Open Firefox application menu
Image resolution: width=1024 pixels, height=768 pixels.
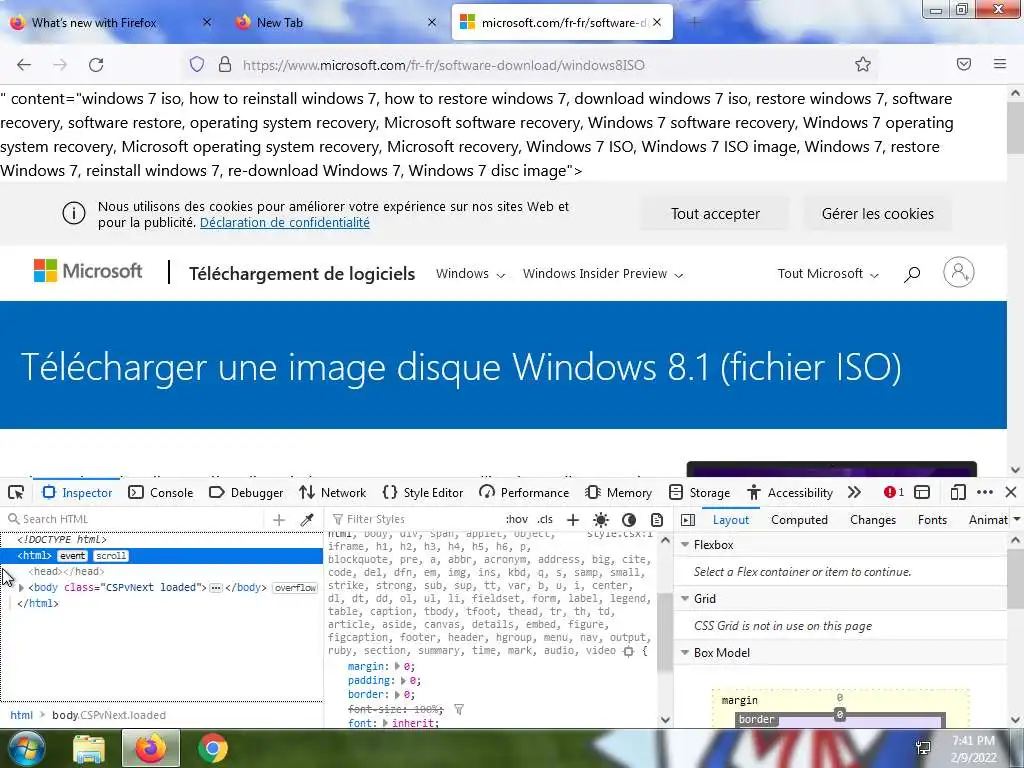point(1000,64)
